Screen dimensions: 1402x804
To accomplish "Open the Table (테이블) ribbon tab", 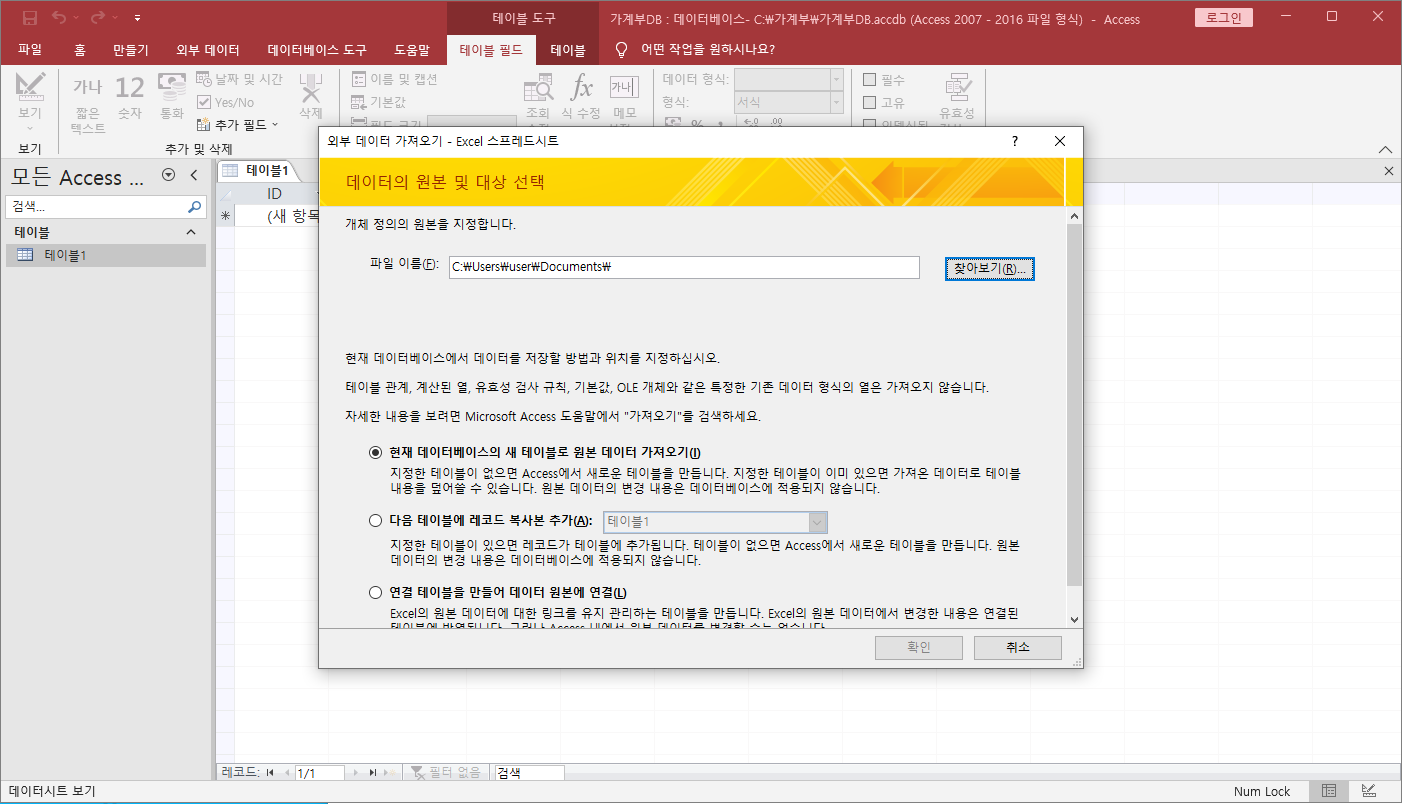I will [567, 49].
